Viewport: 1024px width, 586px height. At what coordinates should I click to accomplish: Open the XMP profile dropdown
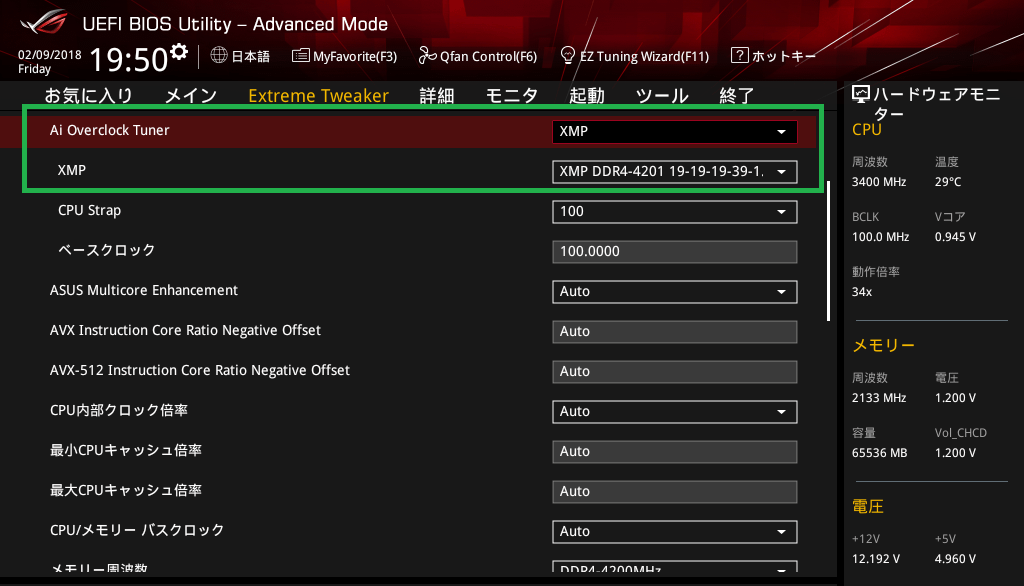[x=675, y=172]
